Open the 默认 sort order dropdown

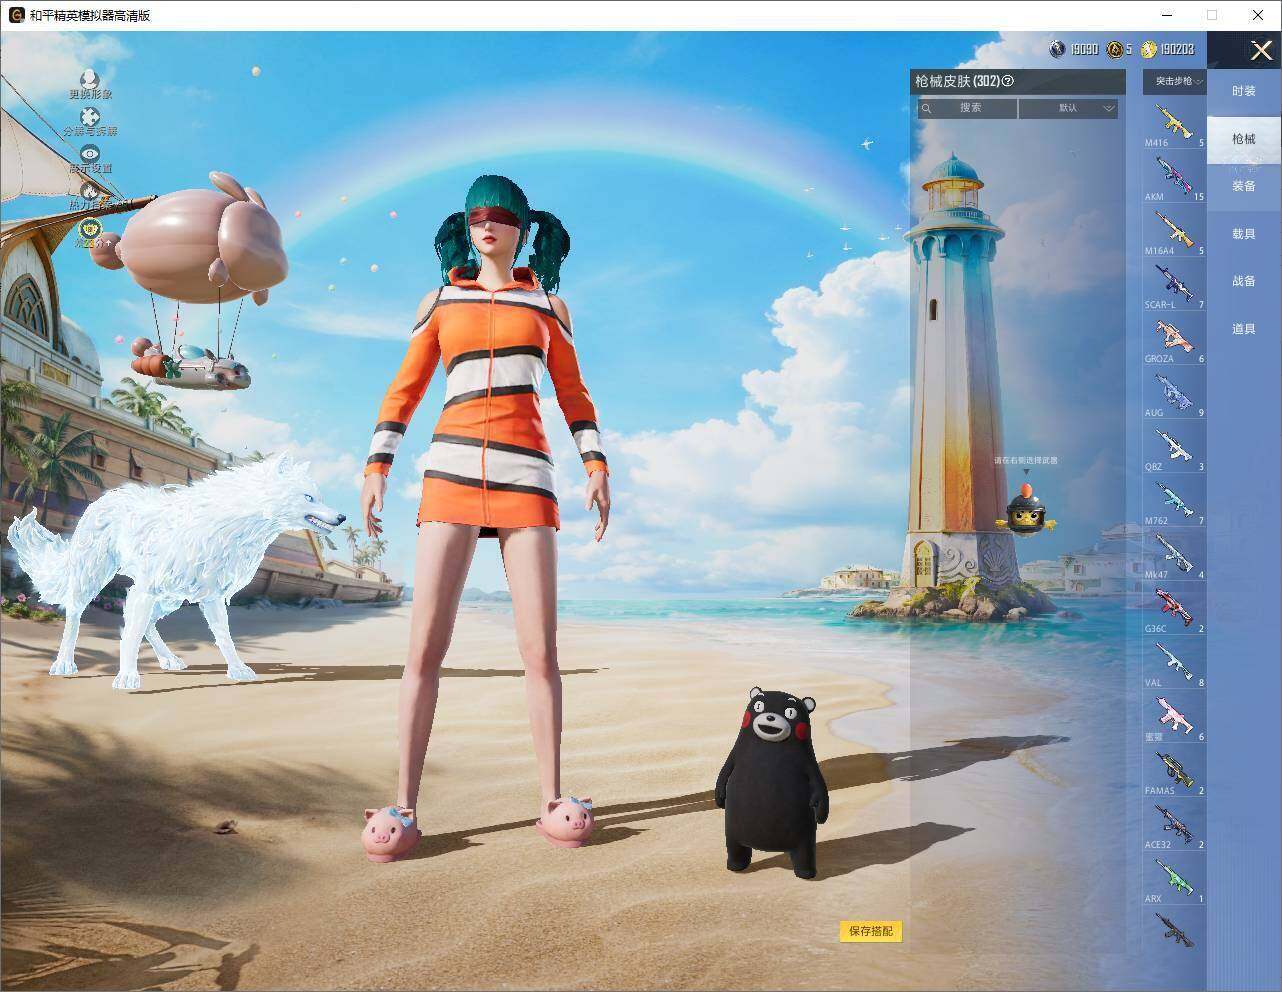pyautogui.click(x=1068, y=108)
